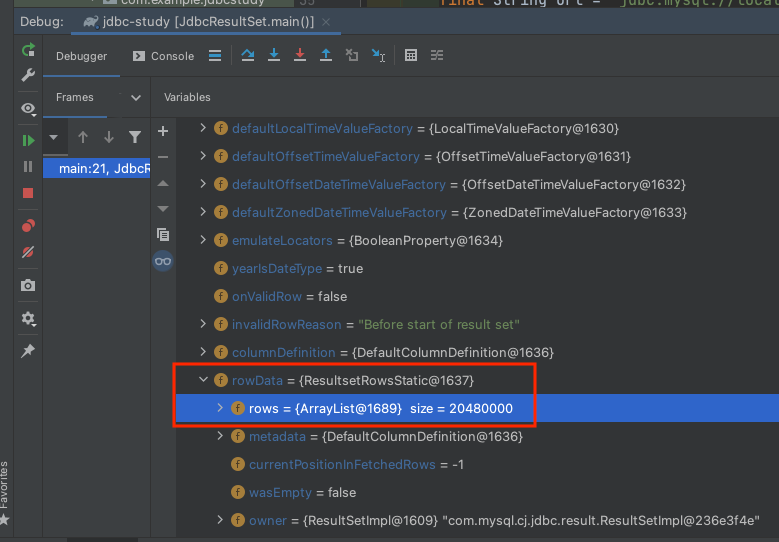Click the Run to Cursor icon
Screen dimensions: 779x542
coord(378,55)
